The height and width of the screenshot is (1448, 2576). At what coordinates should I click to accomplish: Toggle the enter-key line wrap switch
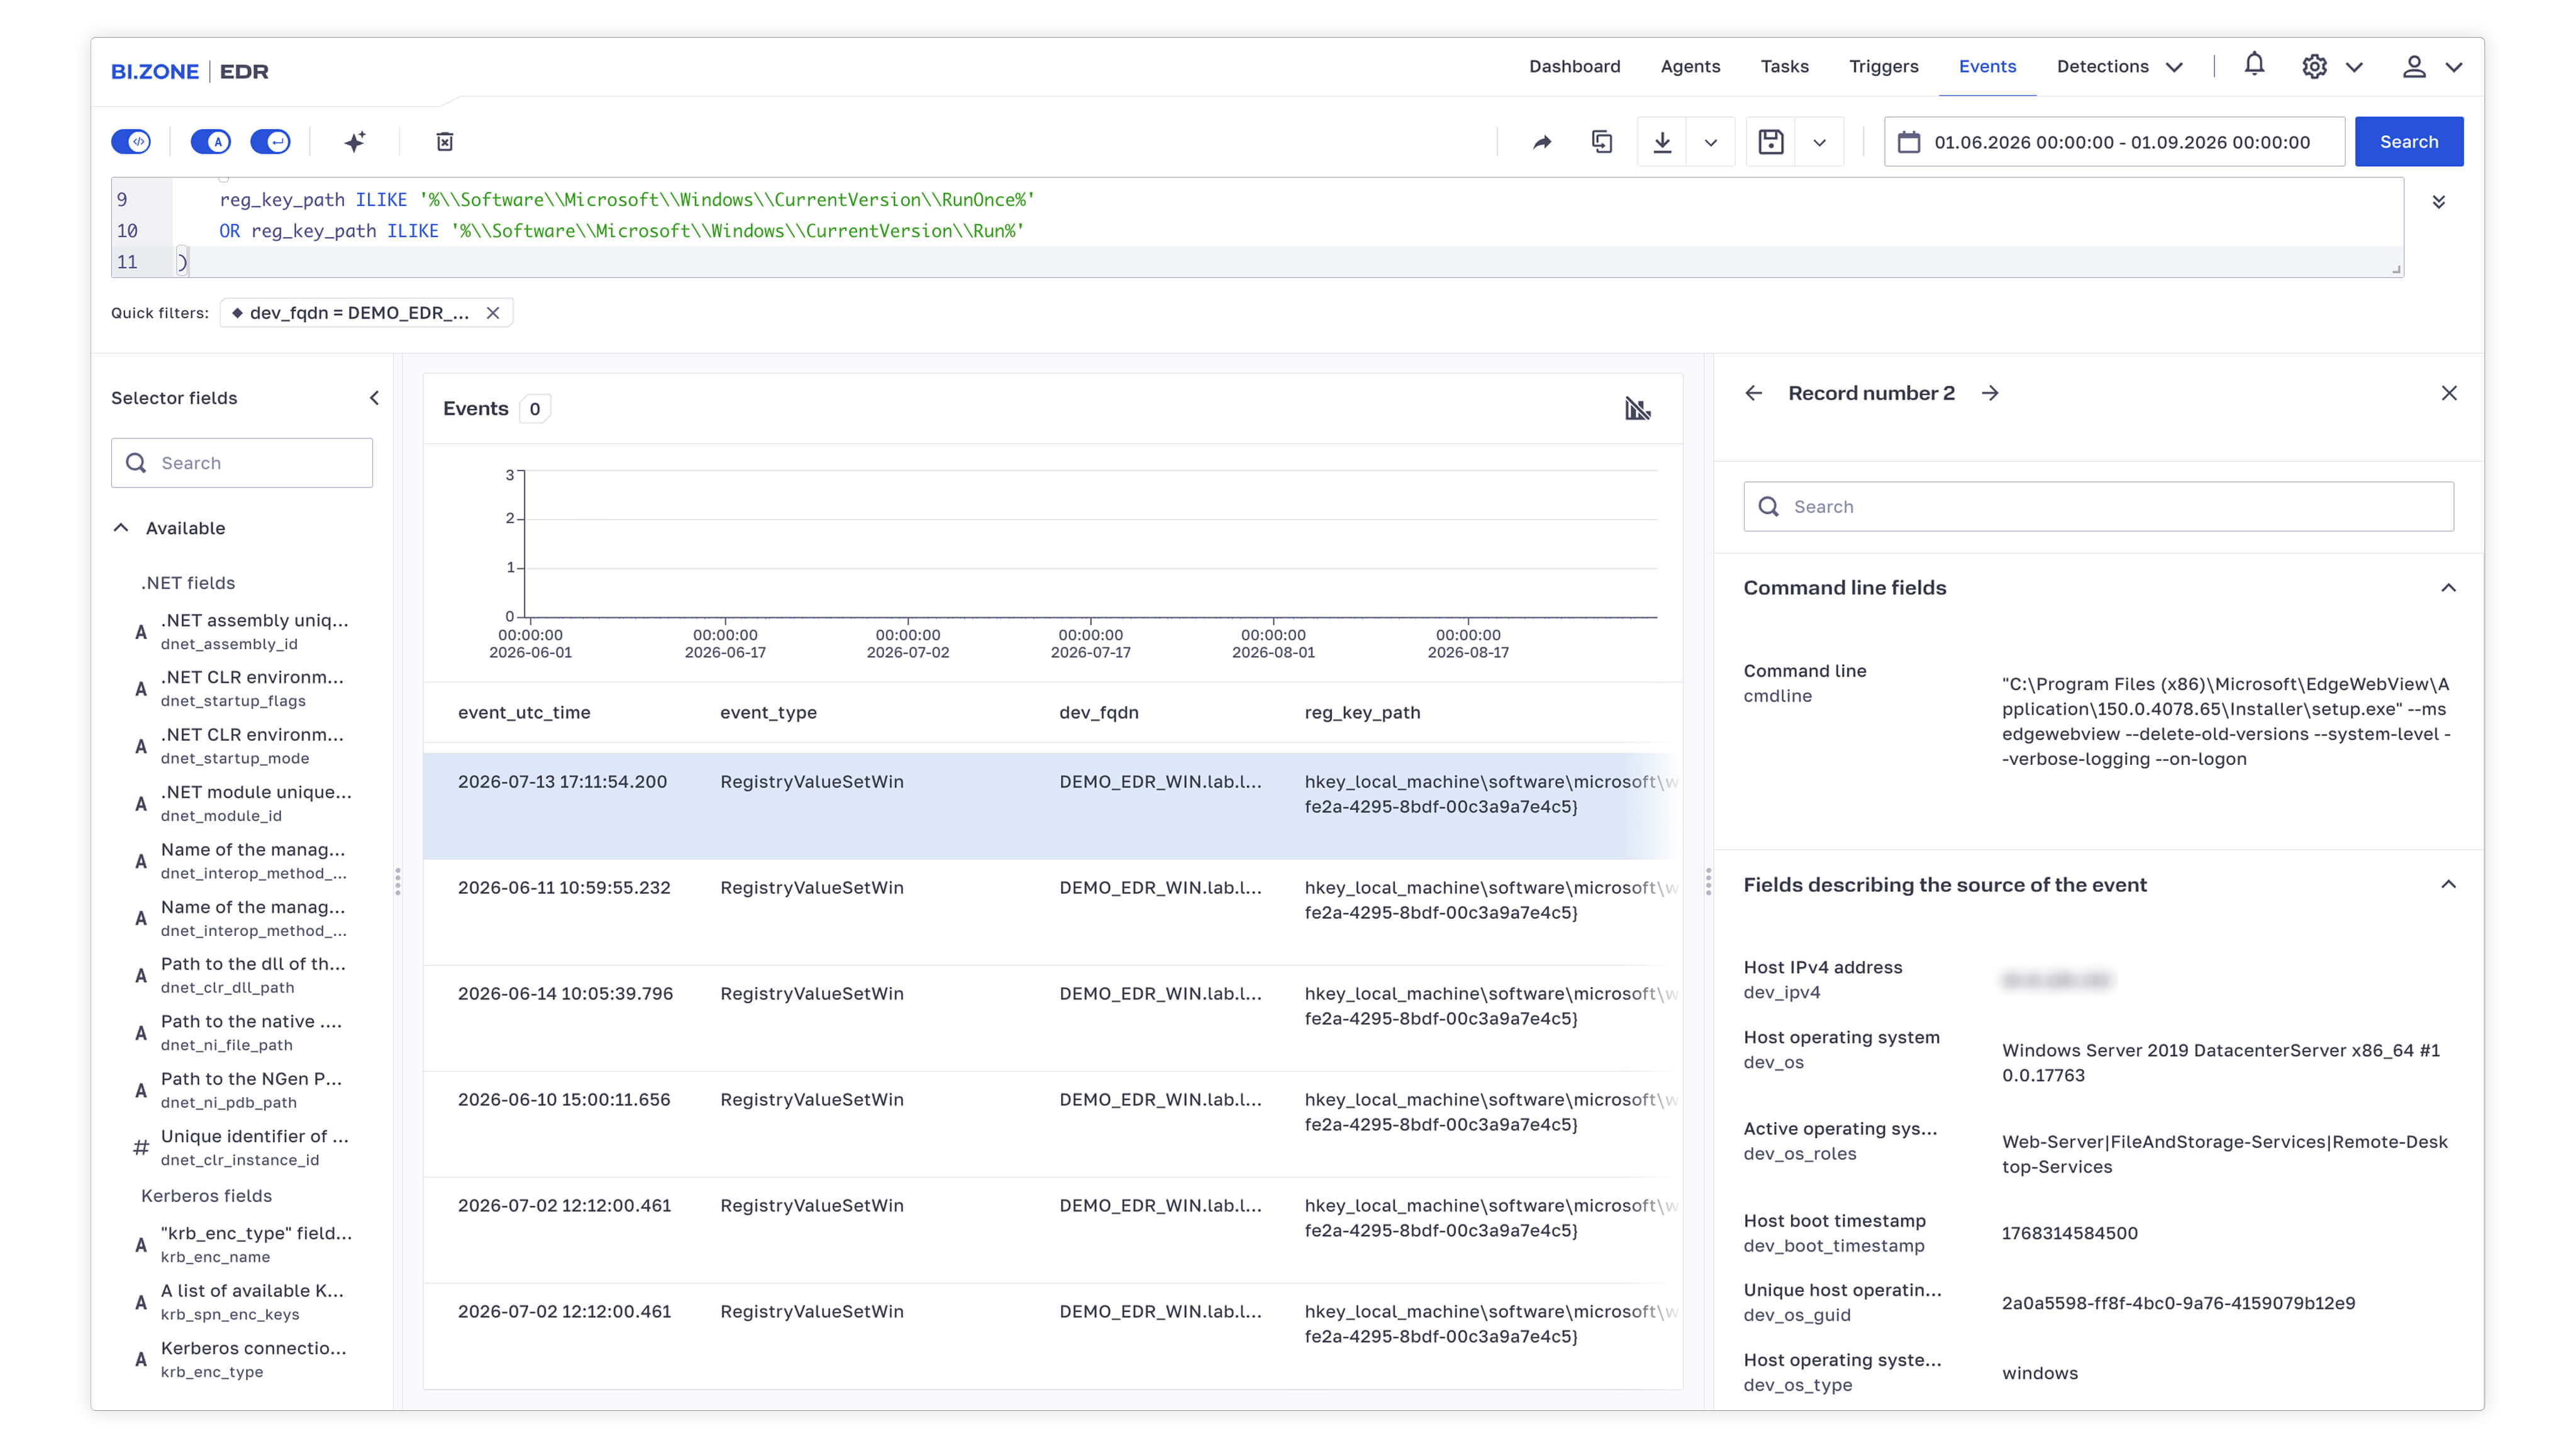coord(270,141)
